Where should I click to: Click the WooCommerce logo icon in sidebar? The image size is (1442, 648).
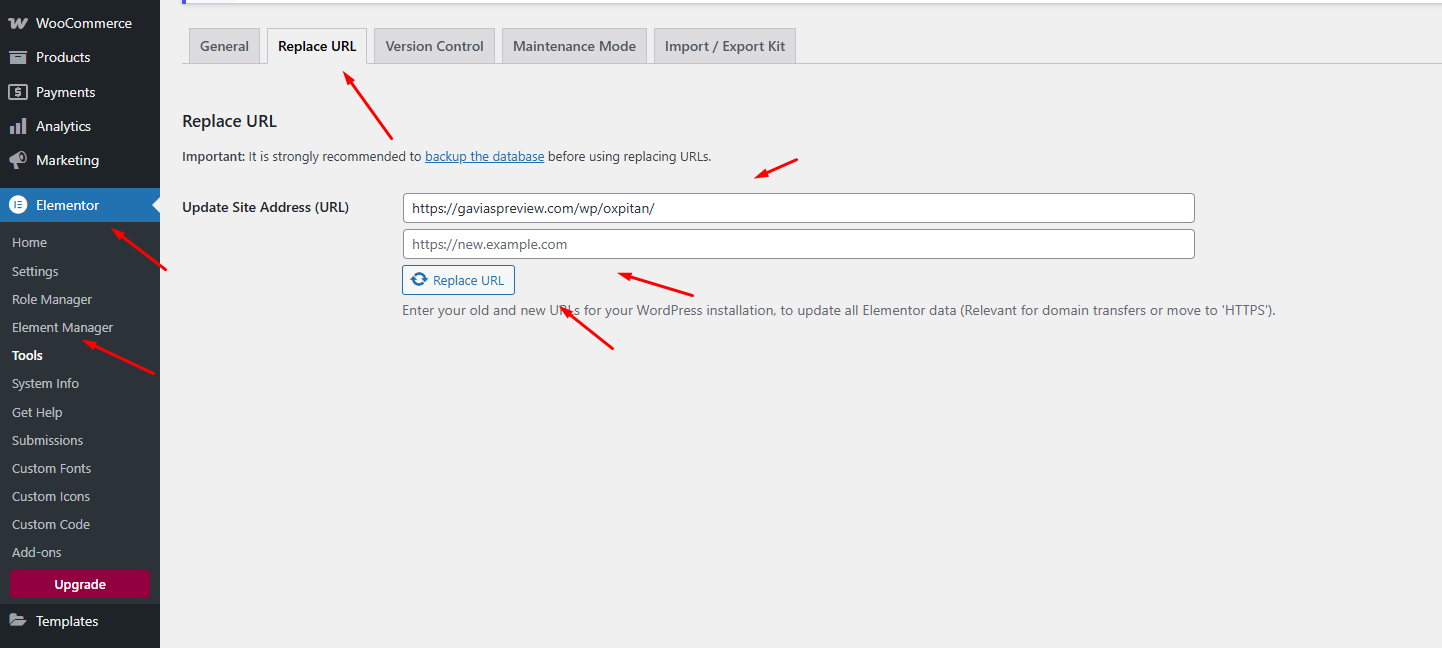pyautogui.click(x=18, y=23)
